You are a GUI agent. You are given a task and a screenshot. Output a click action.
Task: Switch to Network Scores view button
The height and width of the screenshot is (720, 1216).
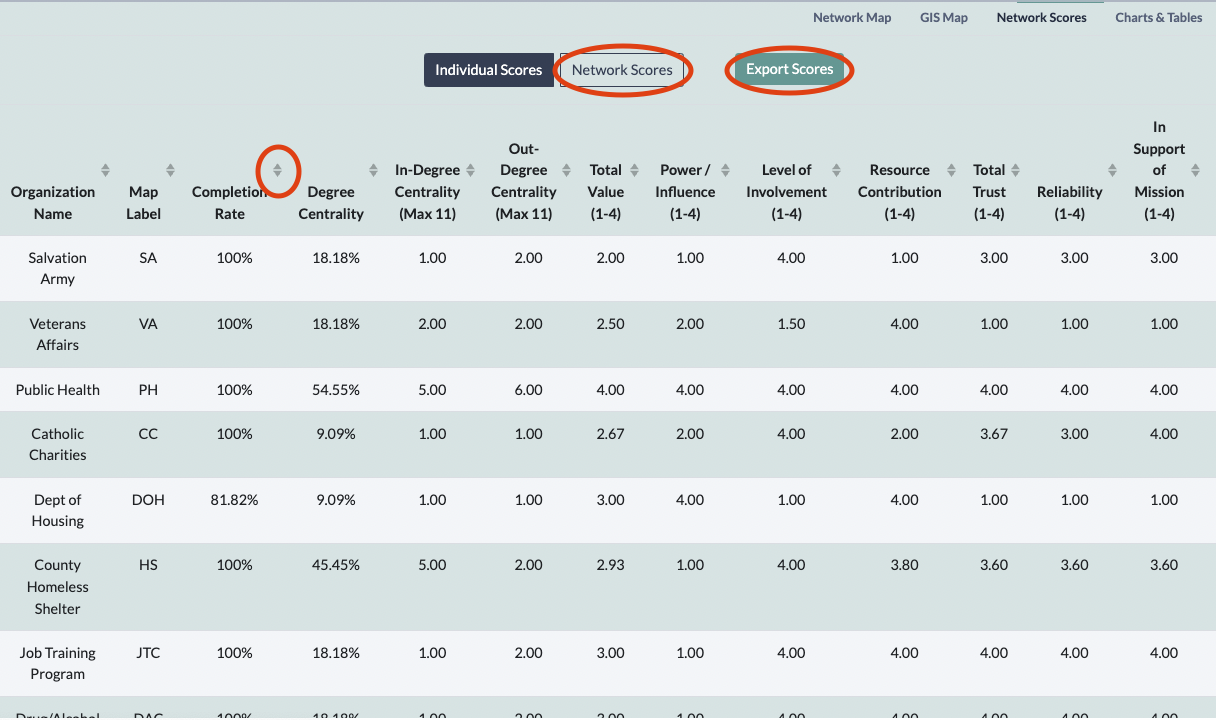tap(622, 70)
